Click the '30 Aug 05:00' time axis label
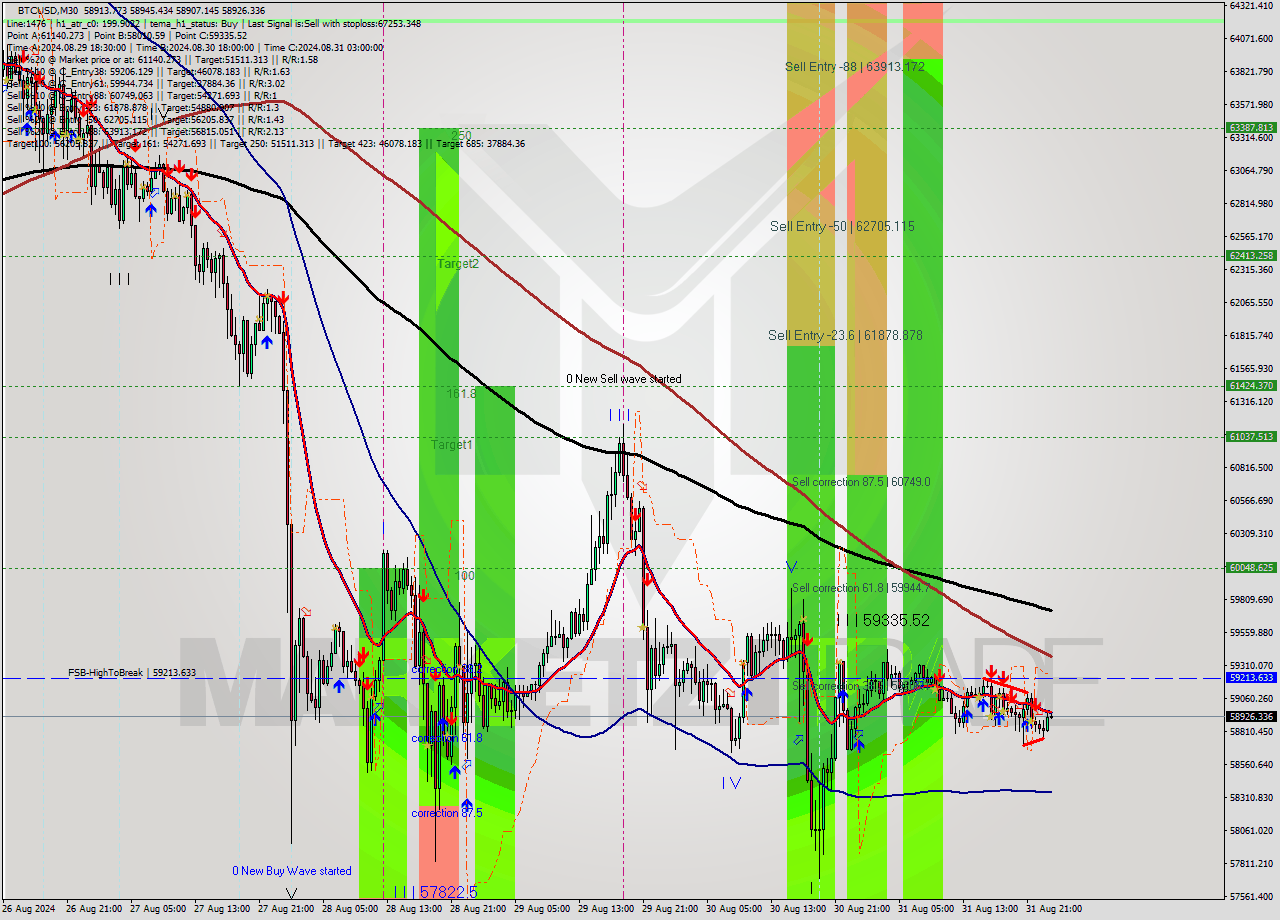This screenshot has width=1280, height=920. pyautogui.click(x=734, y=909)
